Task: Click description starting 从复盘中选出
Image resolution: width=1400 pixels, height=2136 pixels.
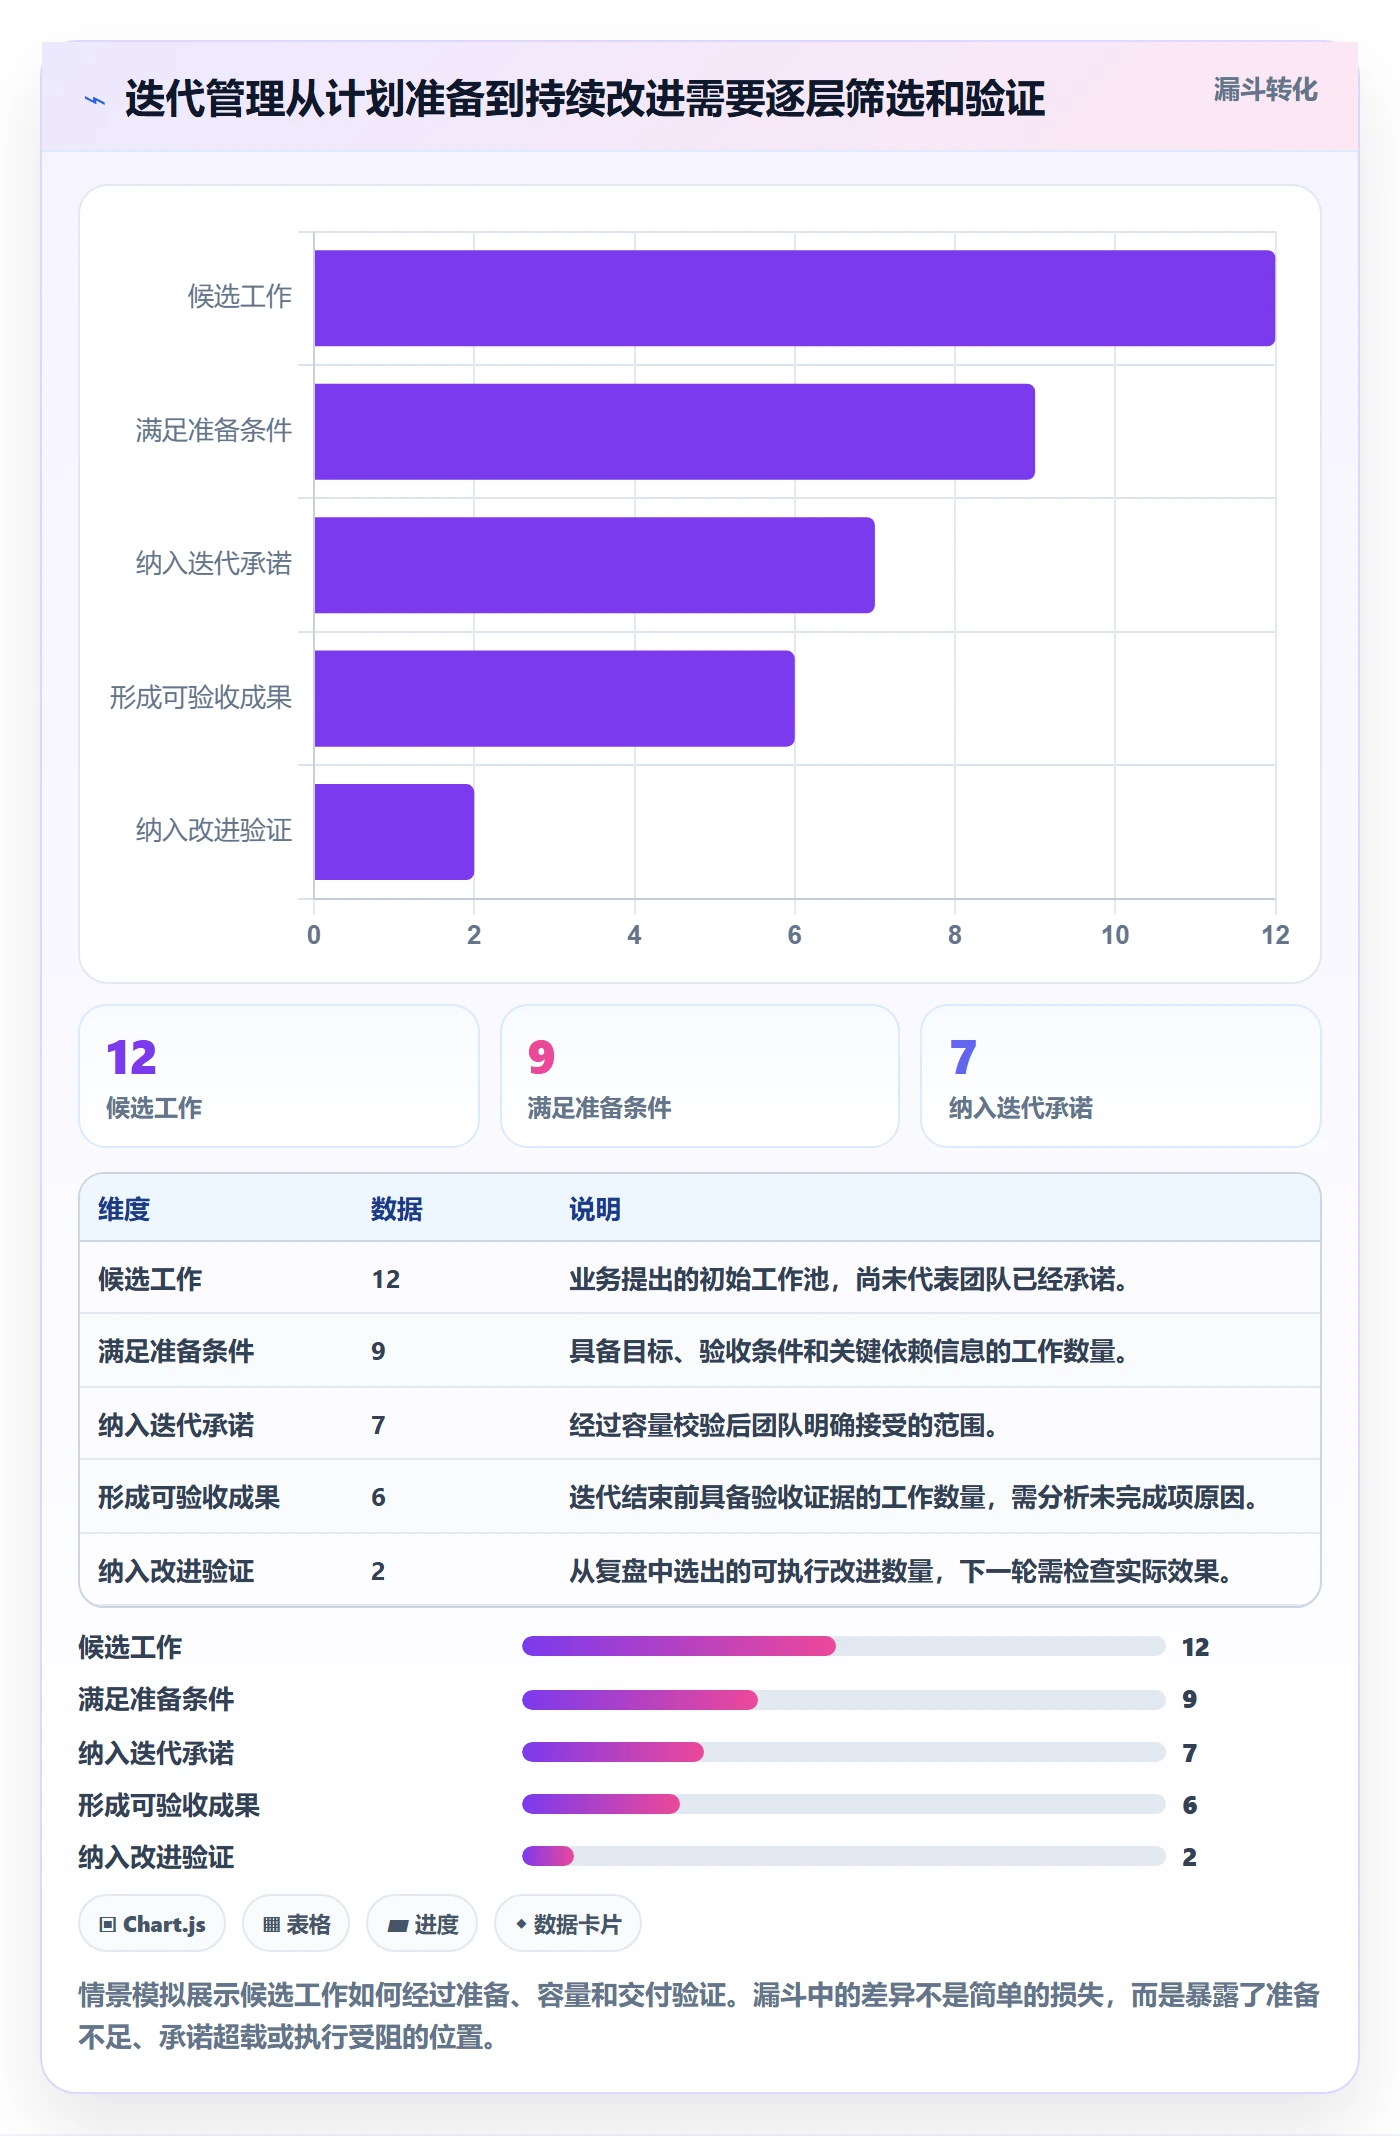Action: (901, 1571)
